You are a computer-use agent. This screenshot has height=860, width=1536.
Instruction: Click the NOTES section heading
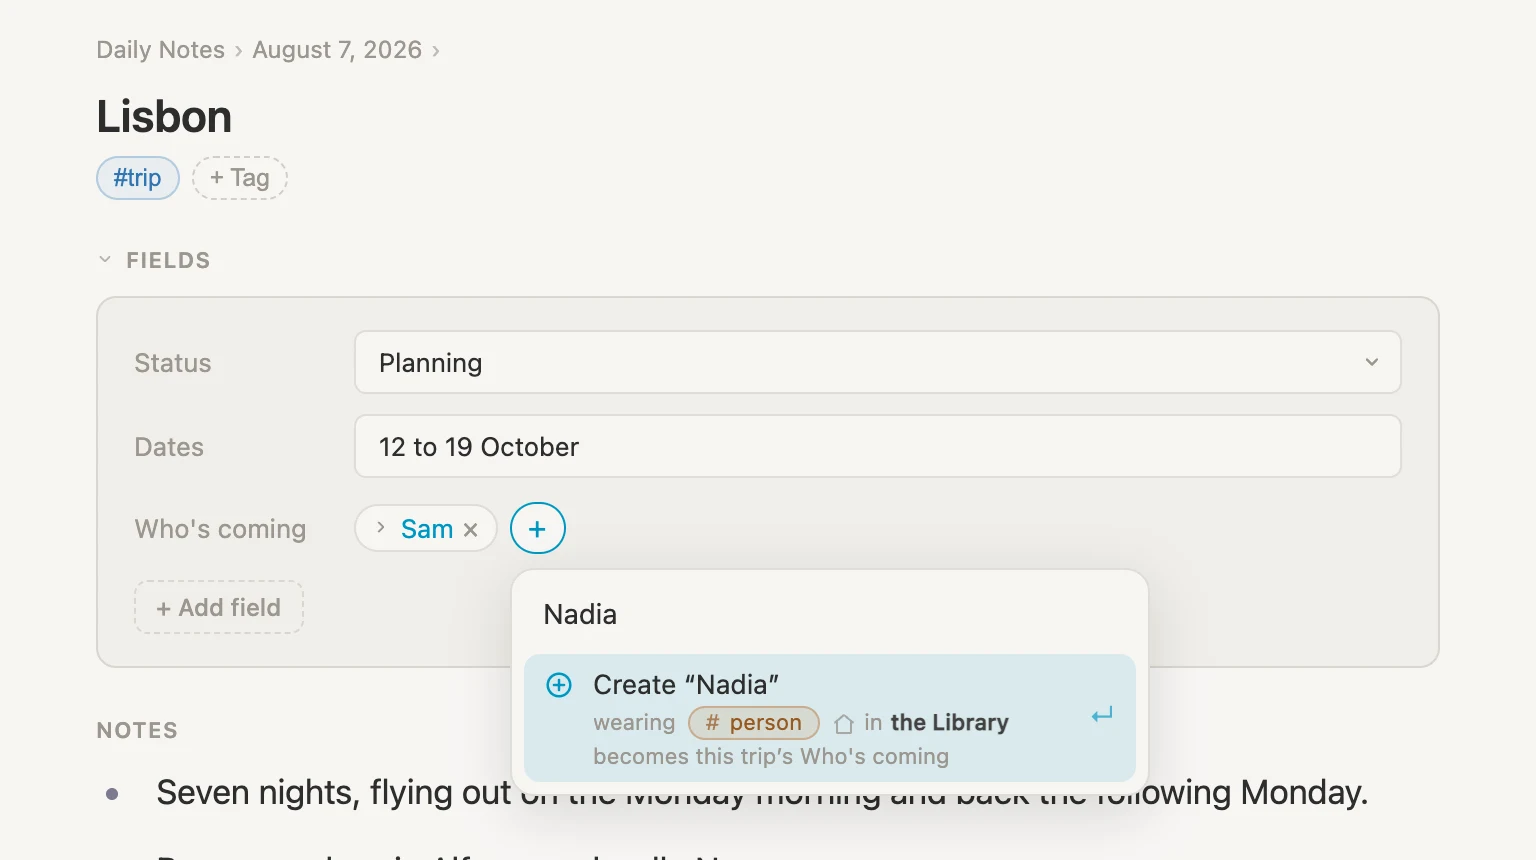click(137, 730)
